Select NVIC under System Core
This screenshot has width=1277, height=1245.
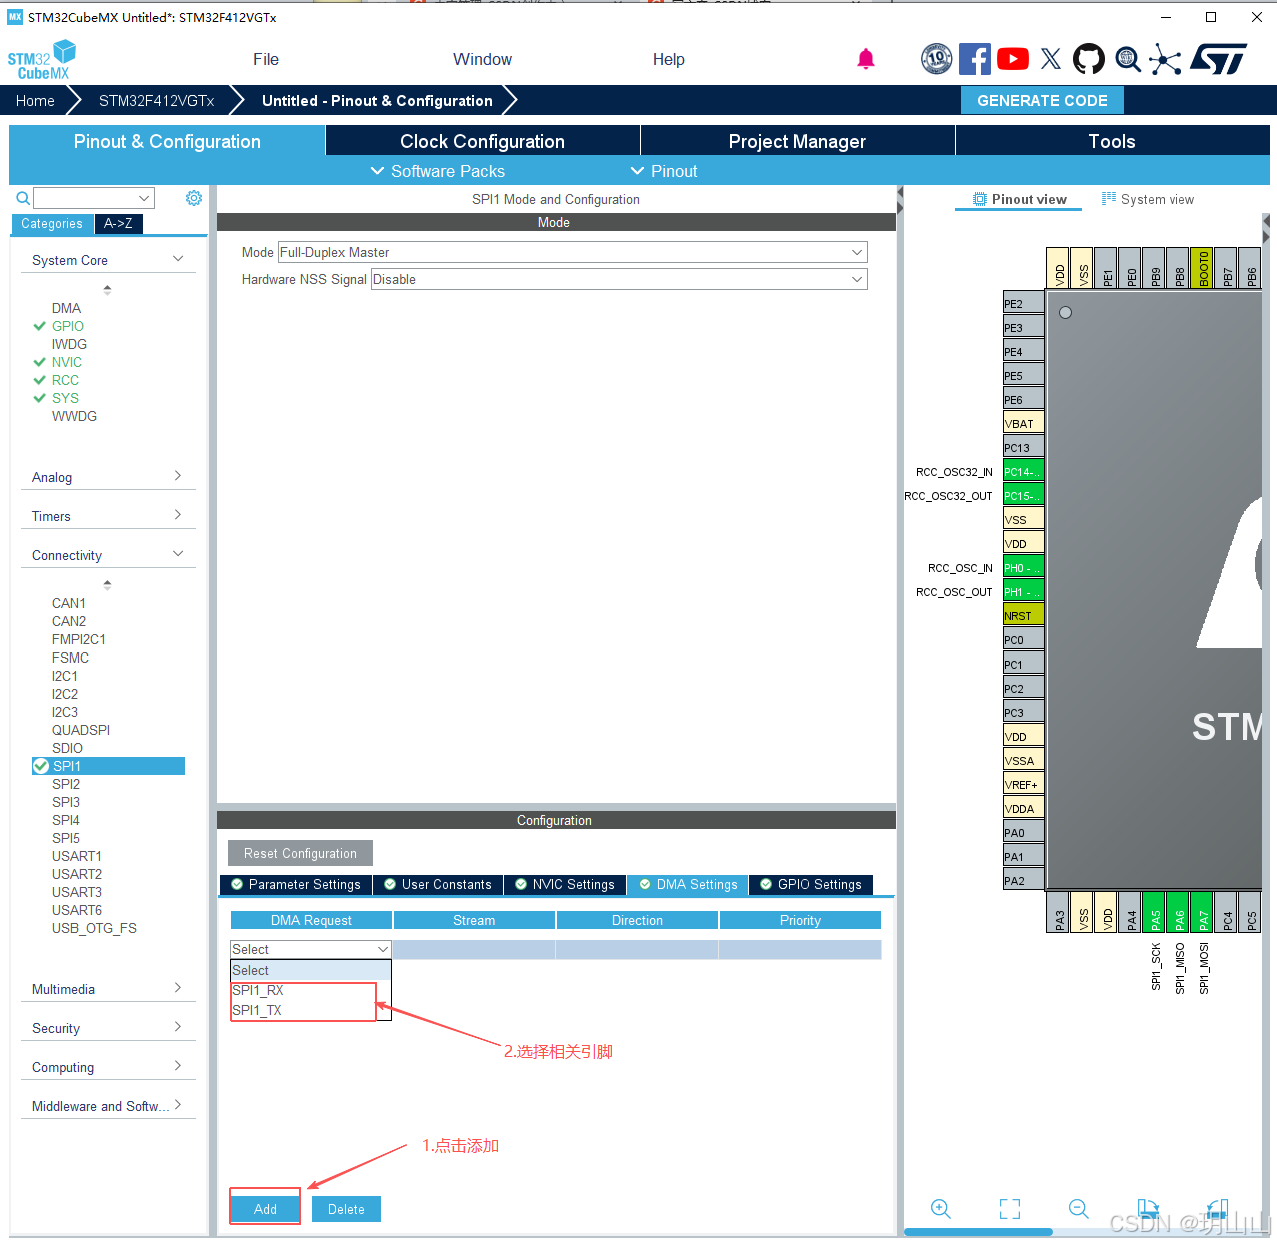tap(67, 362)
